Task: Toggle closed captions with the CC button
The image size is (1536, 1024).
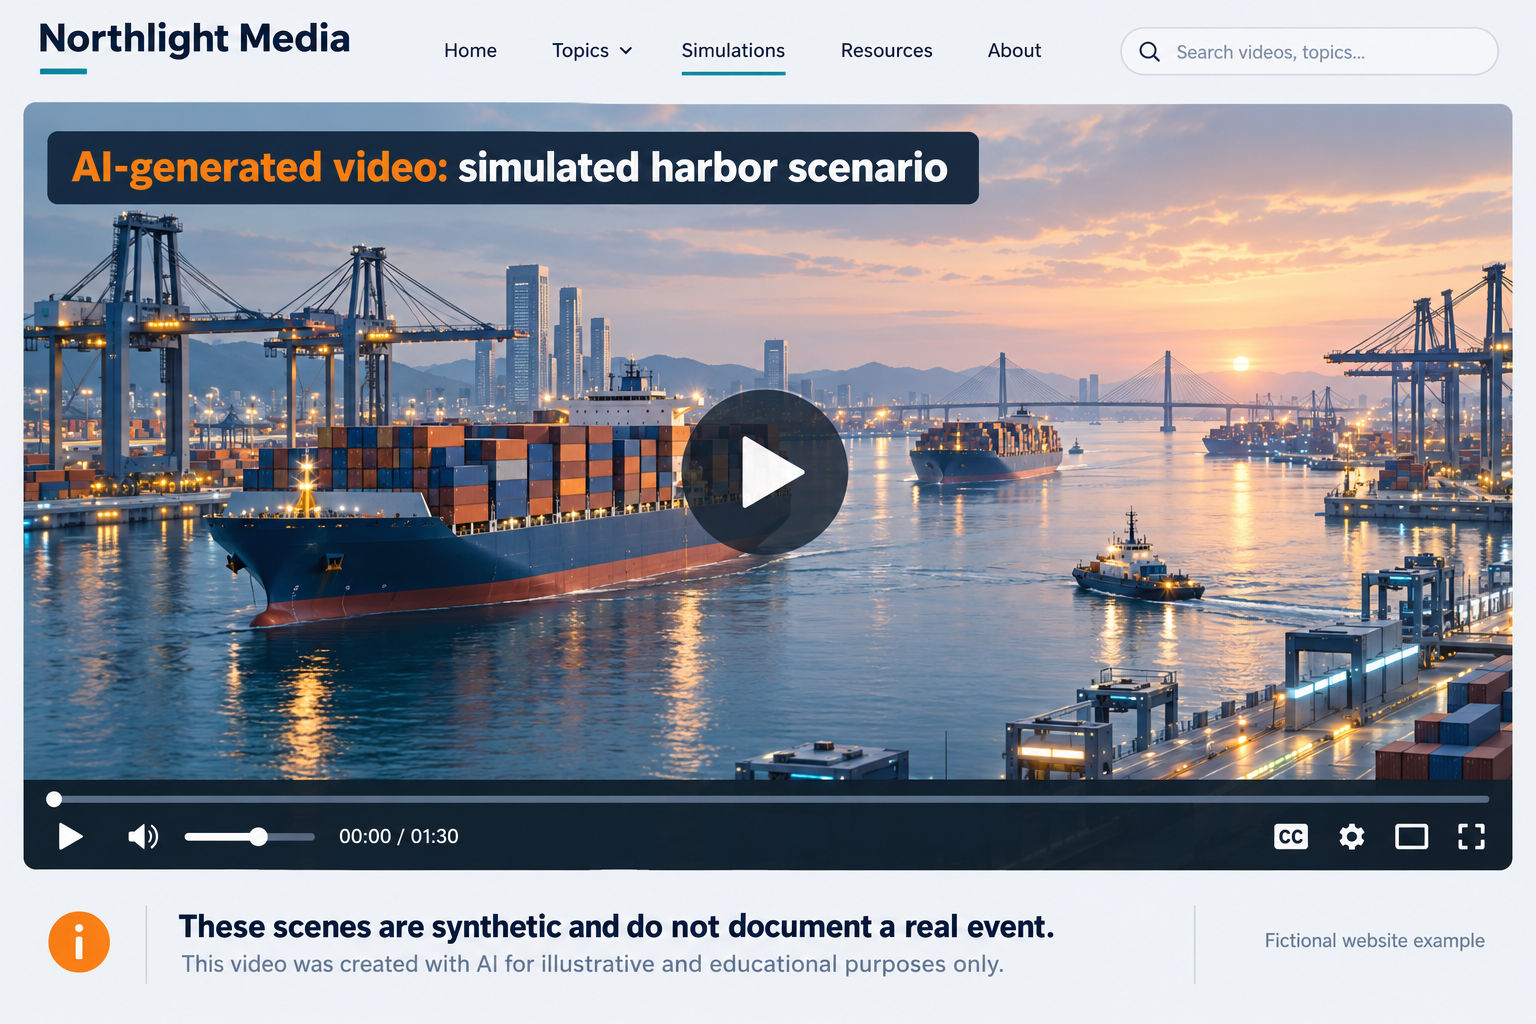Action: 1291,837
